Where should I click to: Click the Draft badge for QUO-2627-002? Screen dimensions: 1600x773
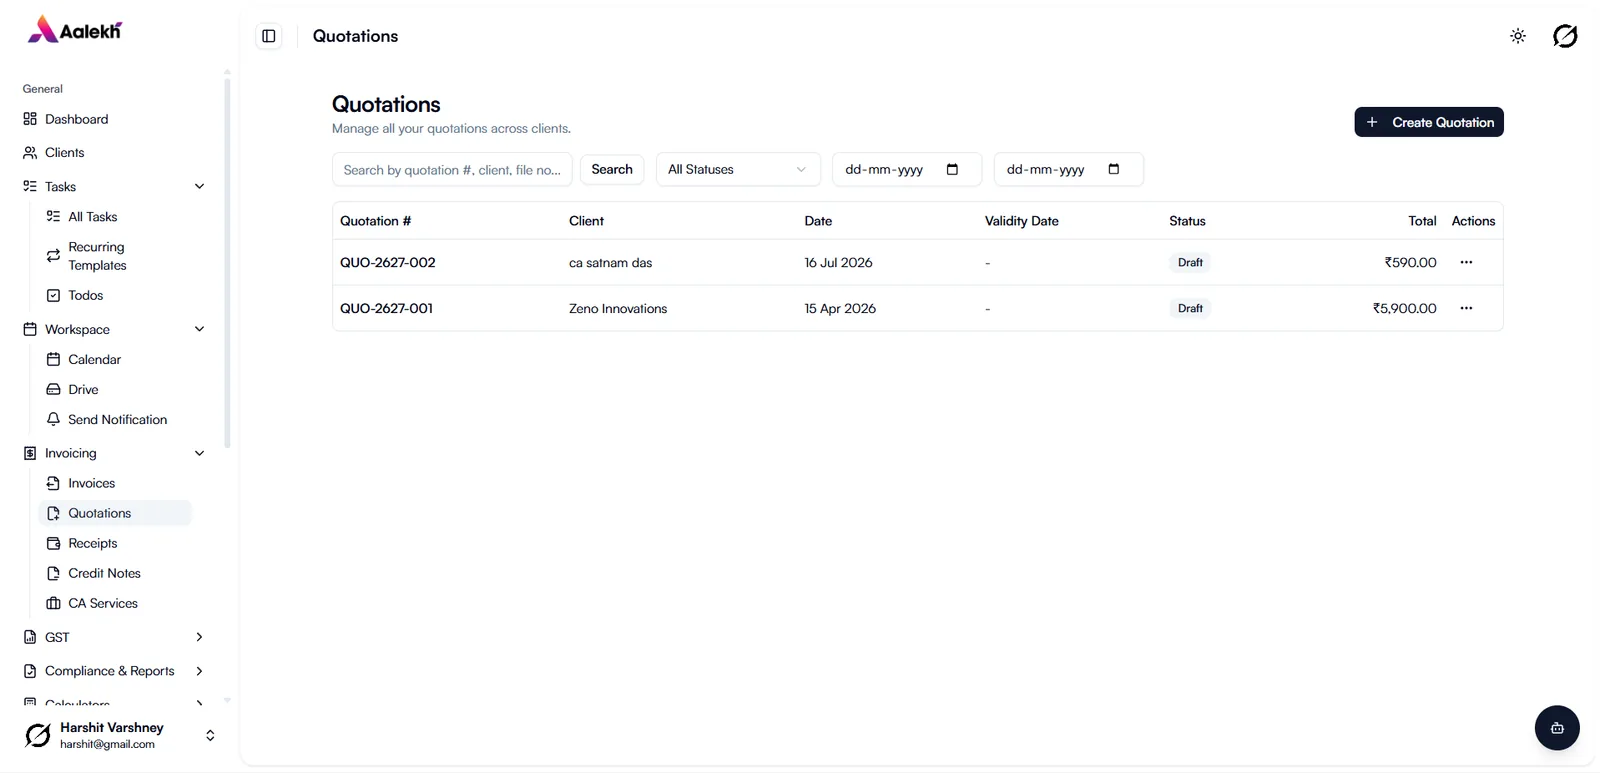[1190, 263]
